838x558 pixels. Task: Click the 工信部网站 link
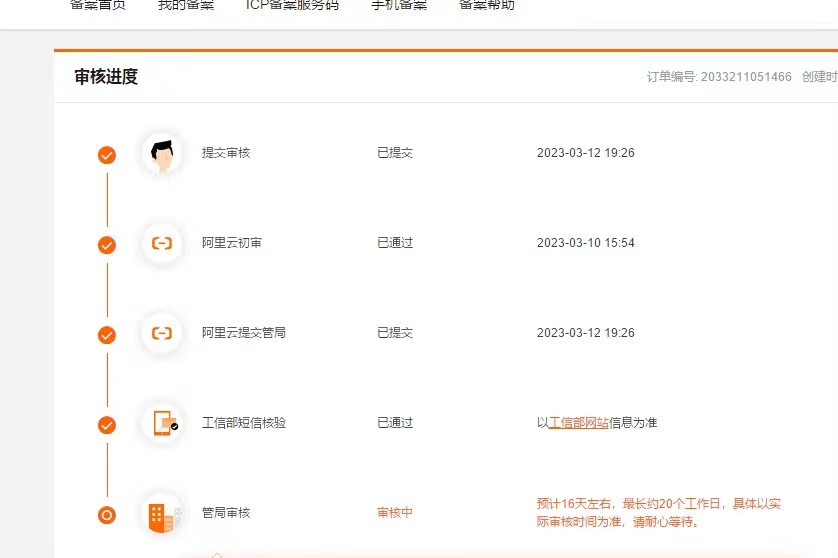579,423
